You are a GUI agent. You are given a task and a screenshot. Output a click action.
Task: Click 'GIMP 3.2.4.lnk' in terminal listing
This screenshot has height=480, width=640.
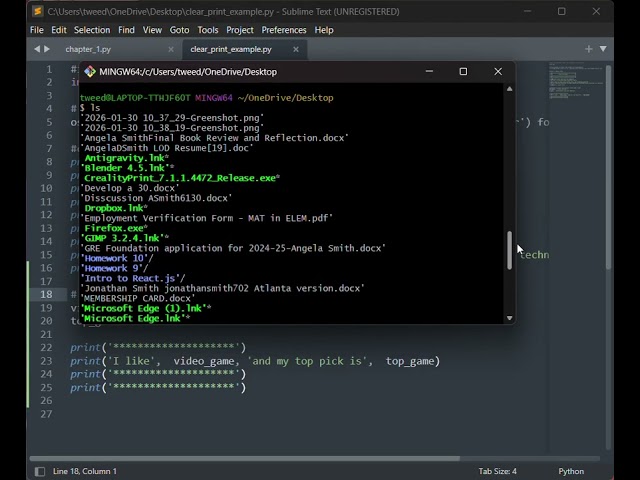pos(122,238)
